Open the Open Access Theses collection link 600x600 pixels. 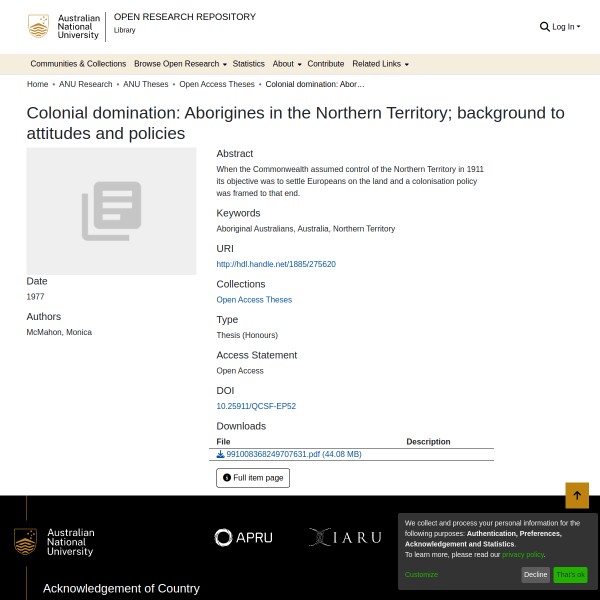point(254,300)
